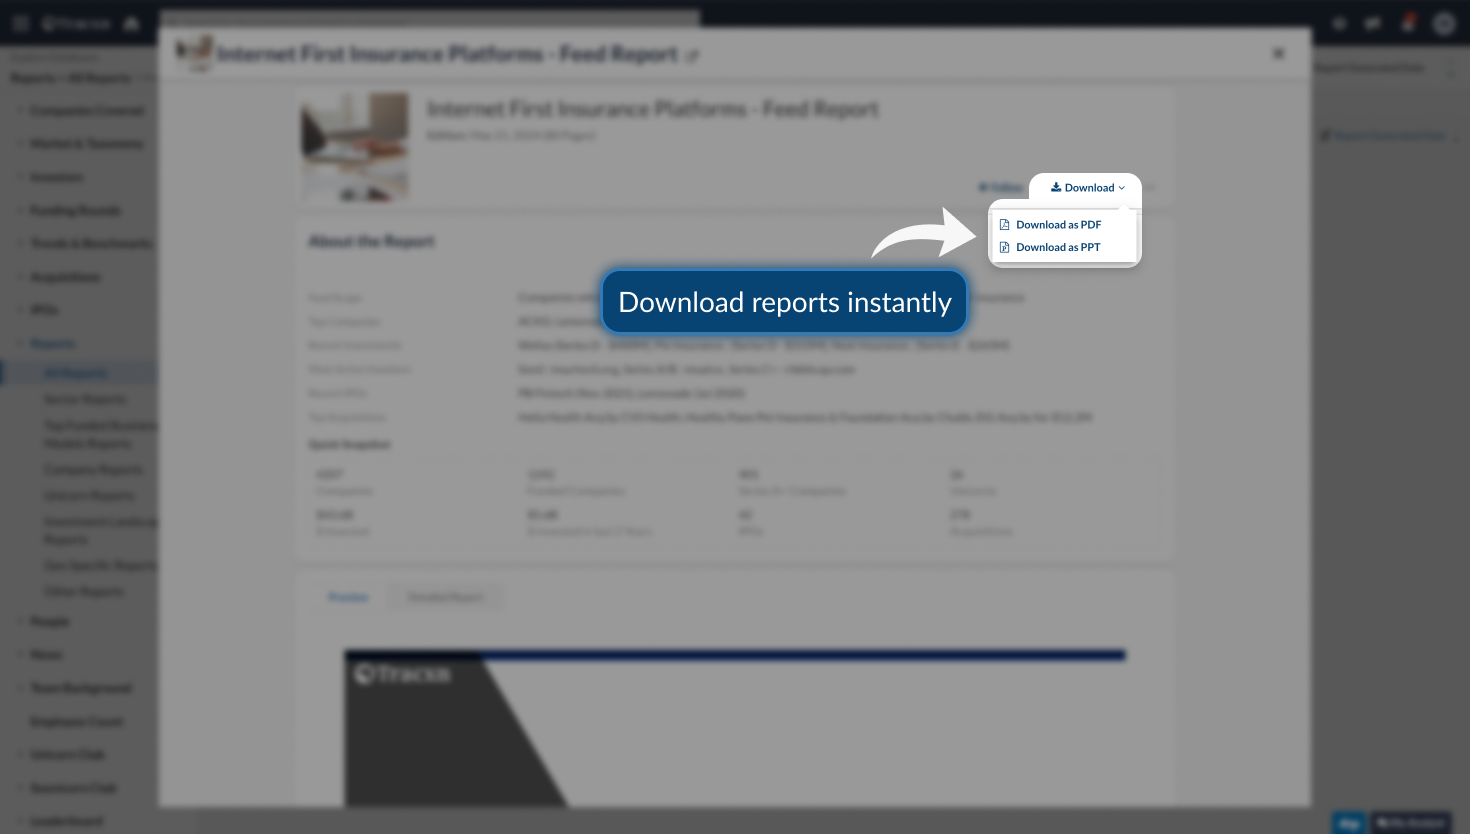Go to home via house icon
Screen dimensions: 1470x834
click(131, 23)
